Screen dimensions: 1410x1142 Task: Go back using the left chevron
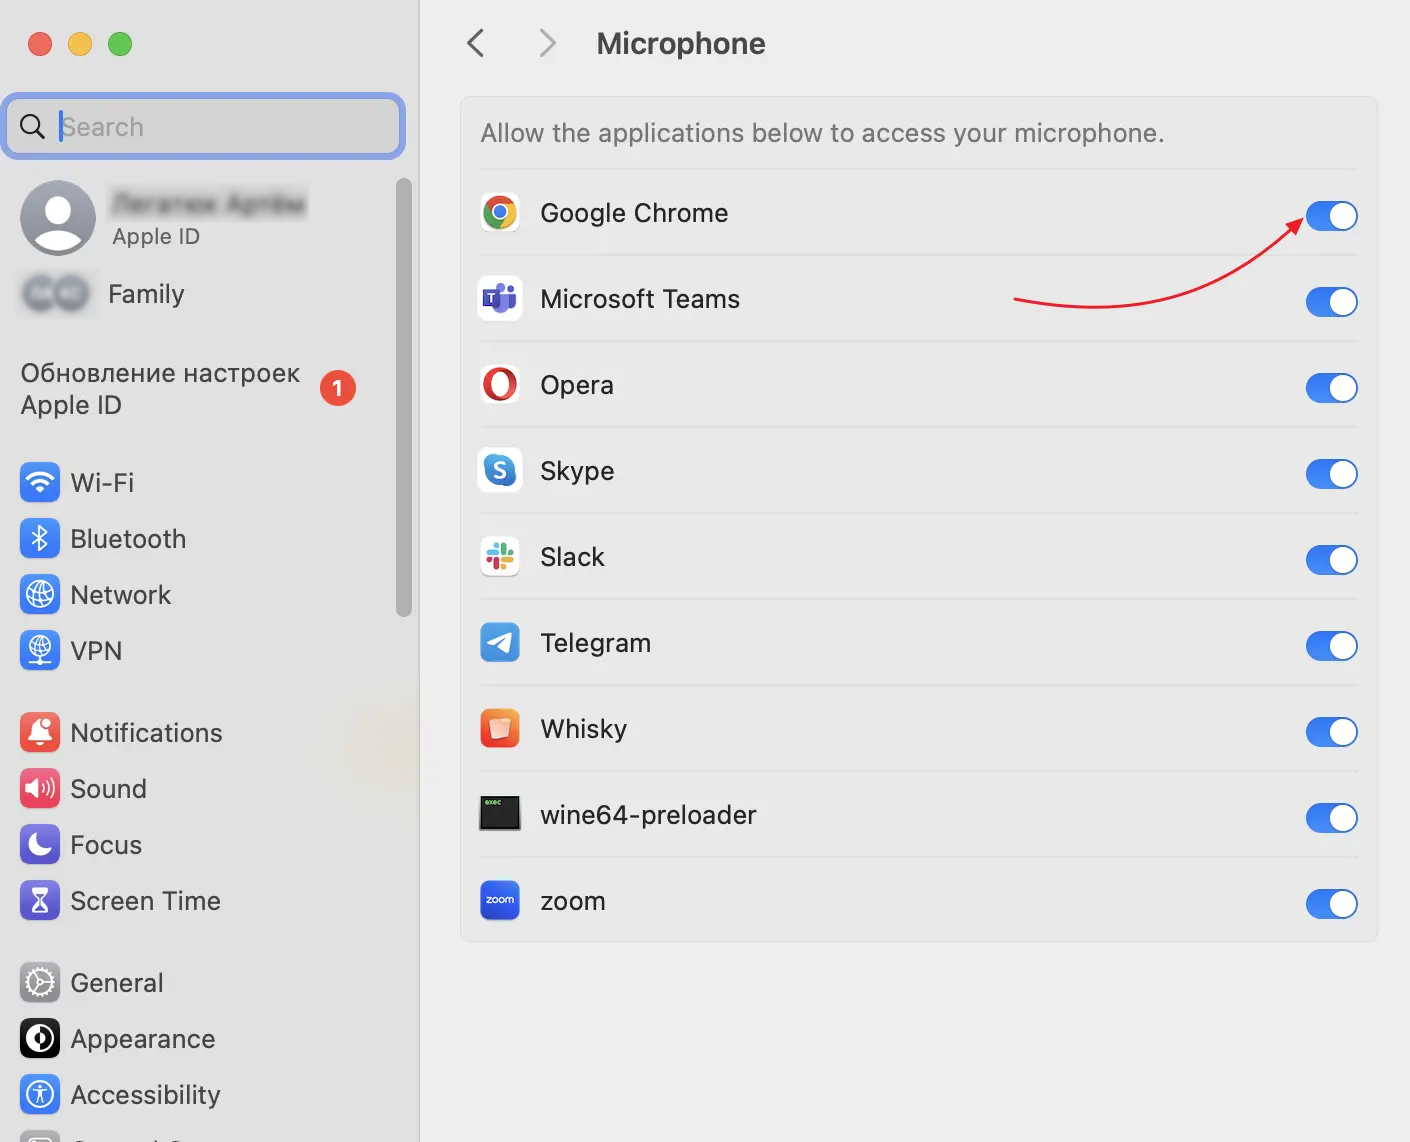(x=476, y=44)
